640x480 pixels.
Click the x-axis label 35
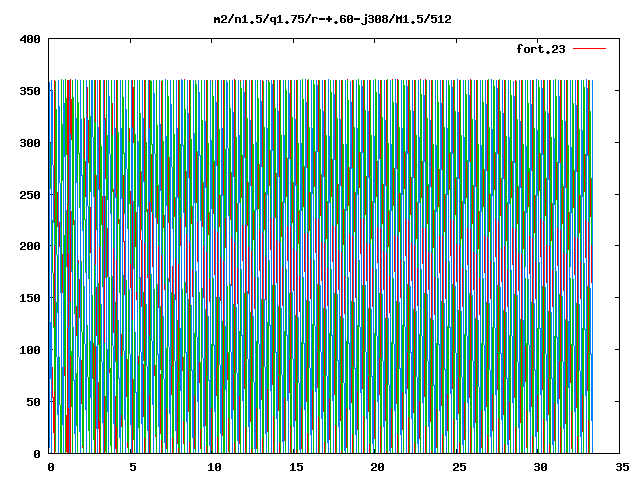[622, 467]
